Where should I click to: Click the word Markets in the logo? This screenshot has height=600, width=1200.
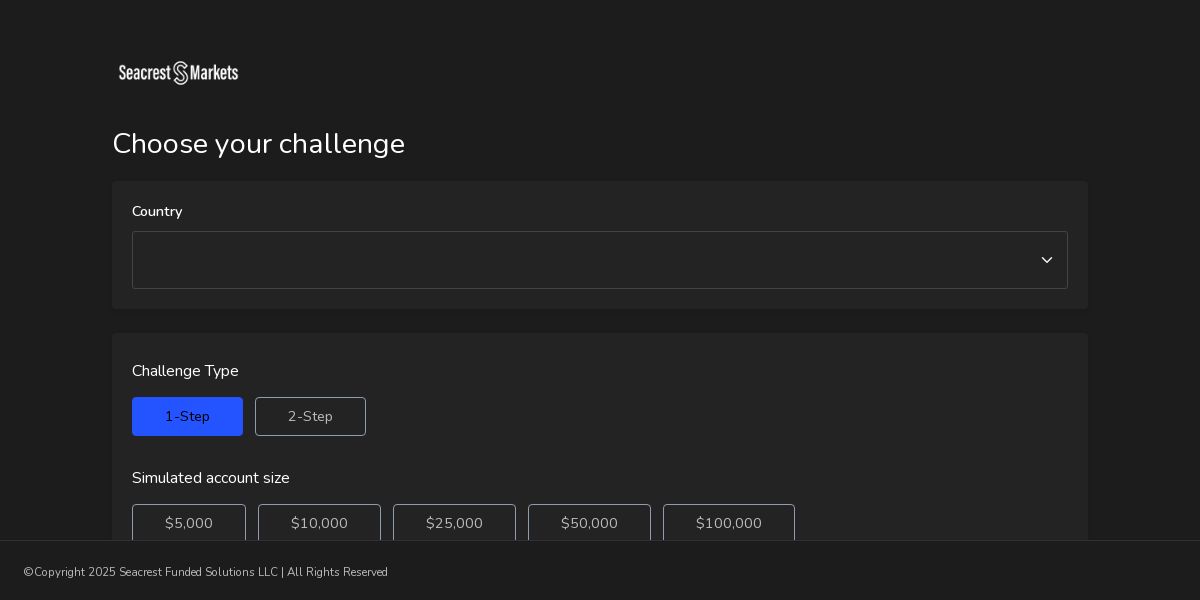click(x=215, y=73)
